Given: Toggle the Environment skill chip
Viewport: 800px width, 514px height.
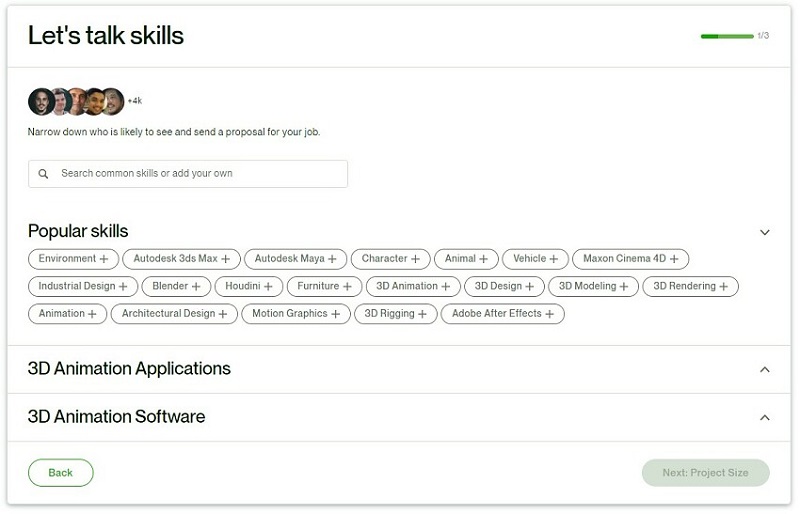Looking at the screenshot, I should point(73,259).
